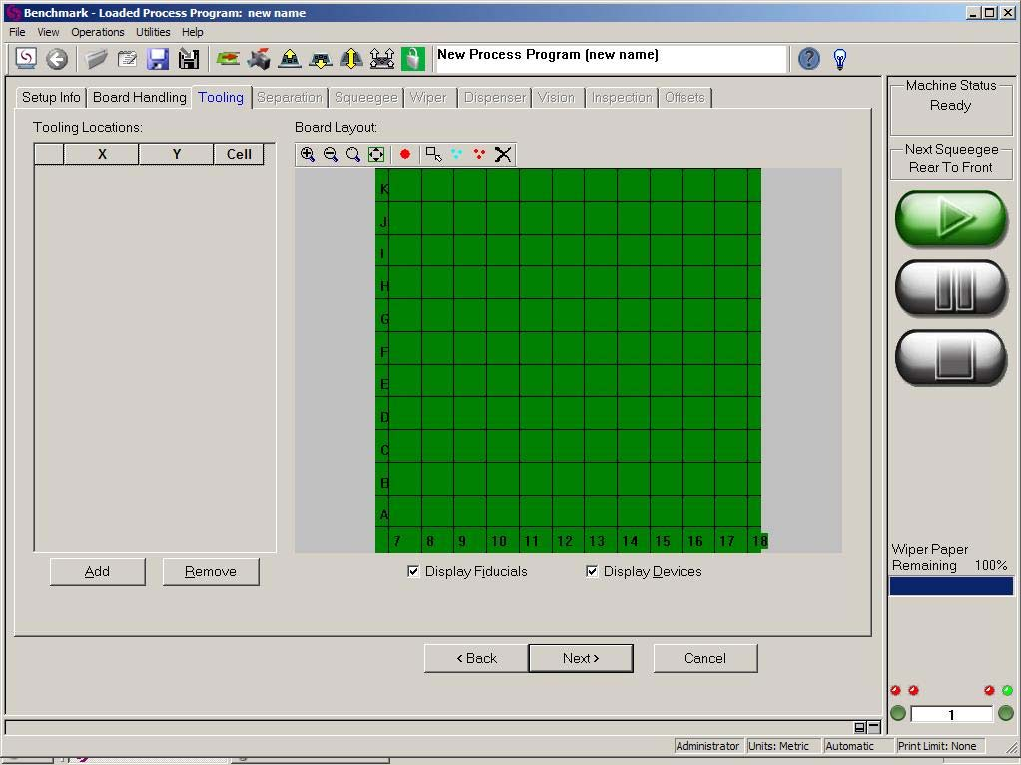This screenshot has height=765, width=1021.
Task: Click the raise table up-arrow icon
Action: 290,59
